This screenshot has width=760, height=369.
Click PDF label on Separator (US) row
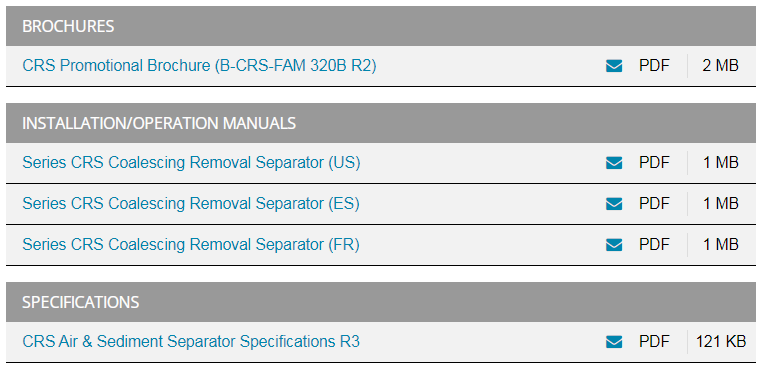tap(654, 163)
